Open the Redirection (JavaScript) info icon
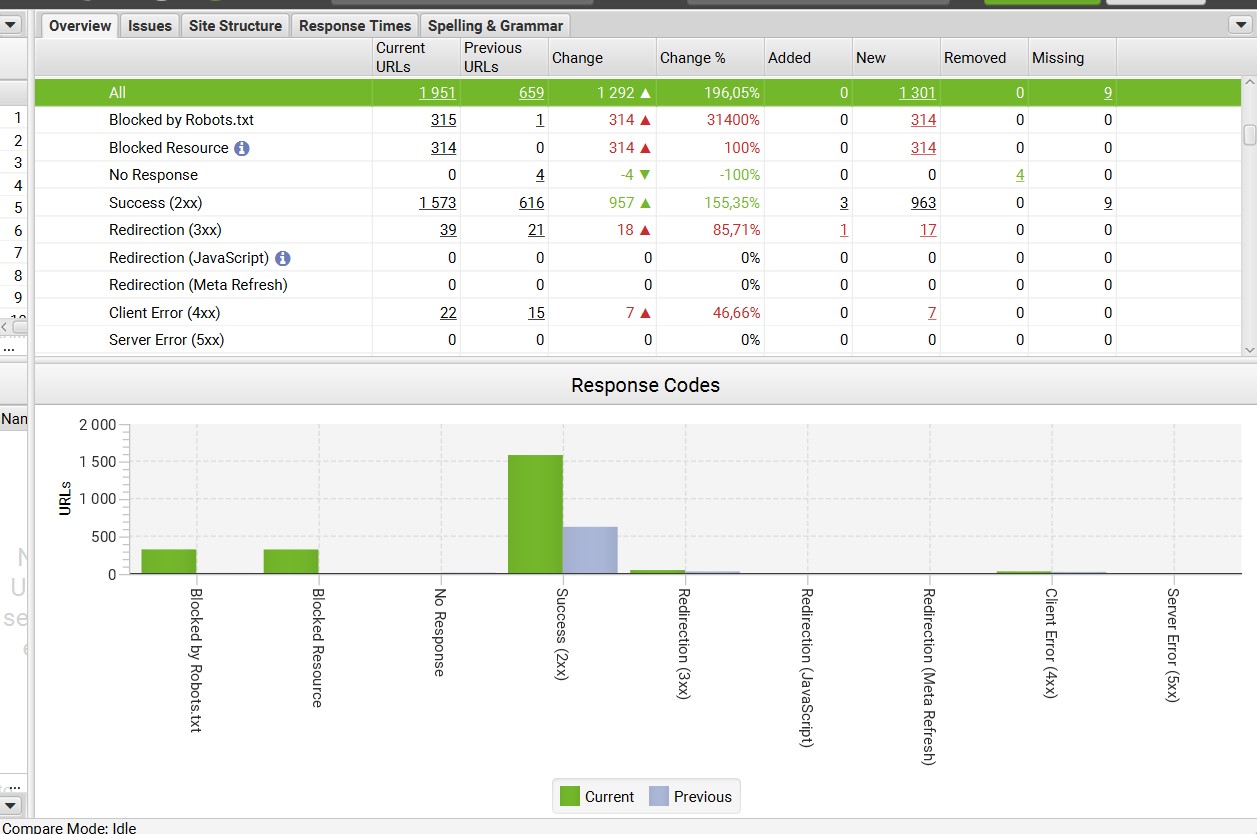1257x834 pixels. (282, 258)
